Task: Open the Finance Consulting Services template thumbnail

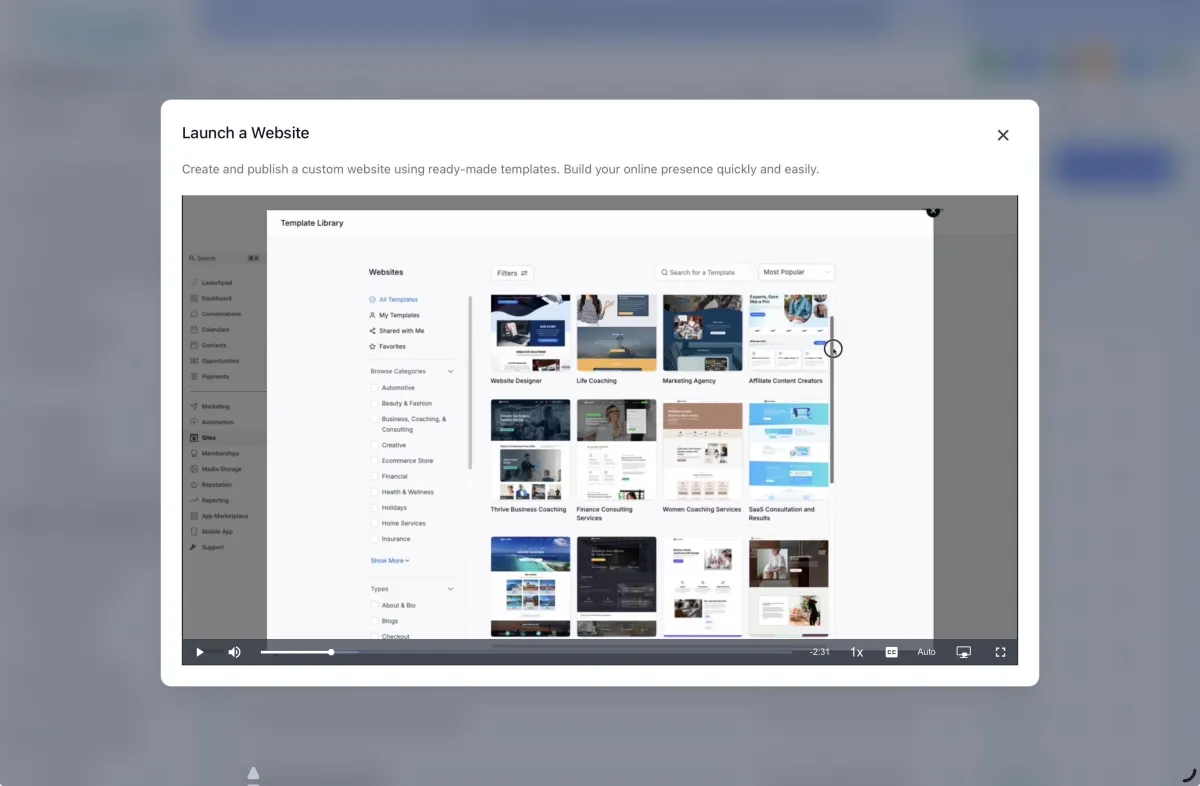Action: point(616,450)
